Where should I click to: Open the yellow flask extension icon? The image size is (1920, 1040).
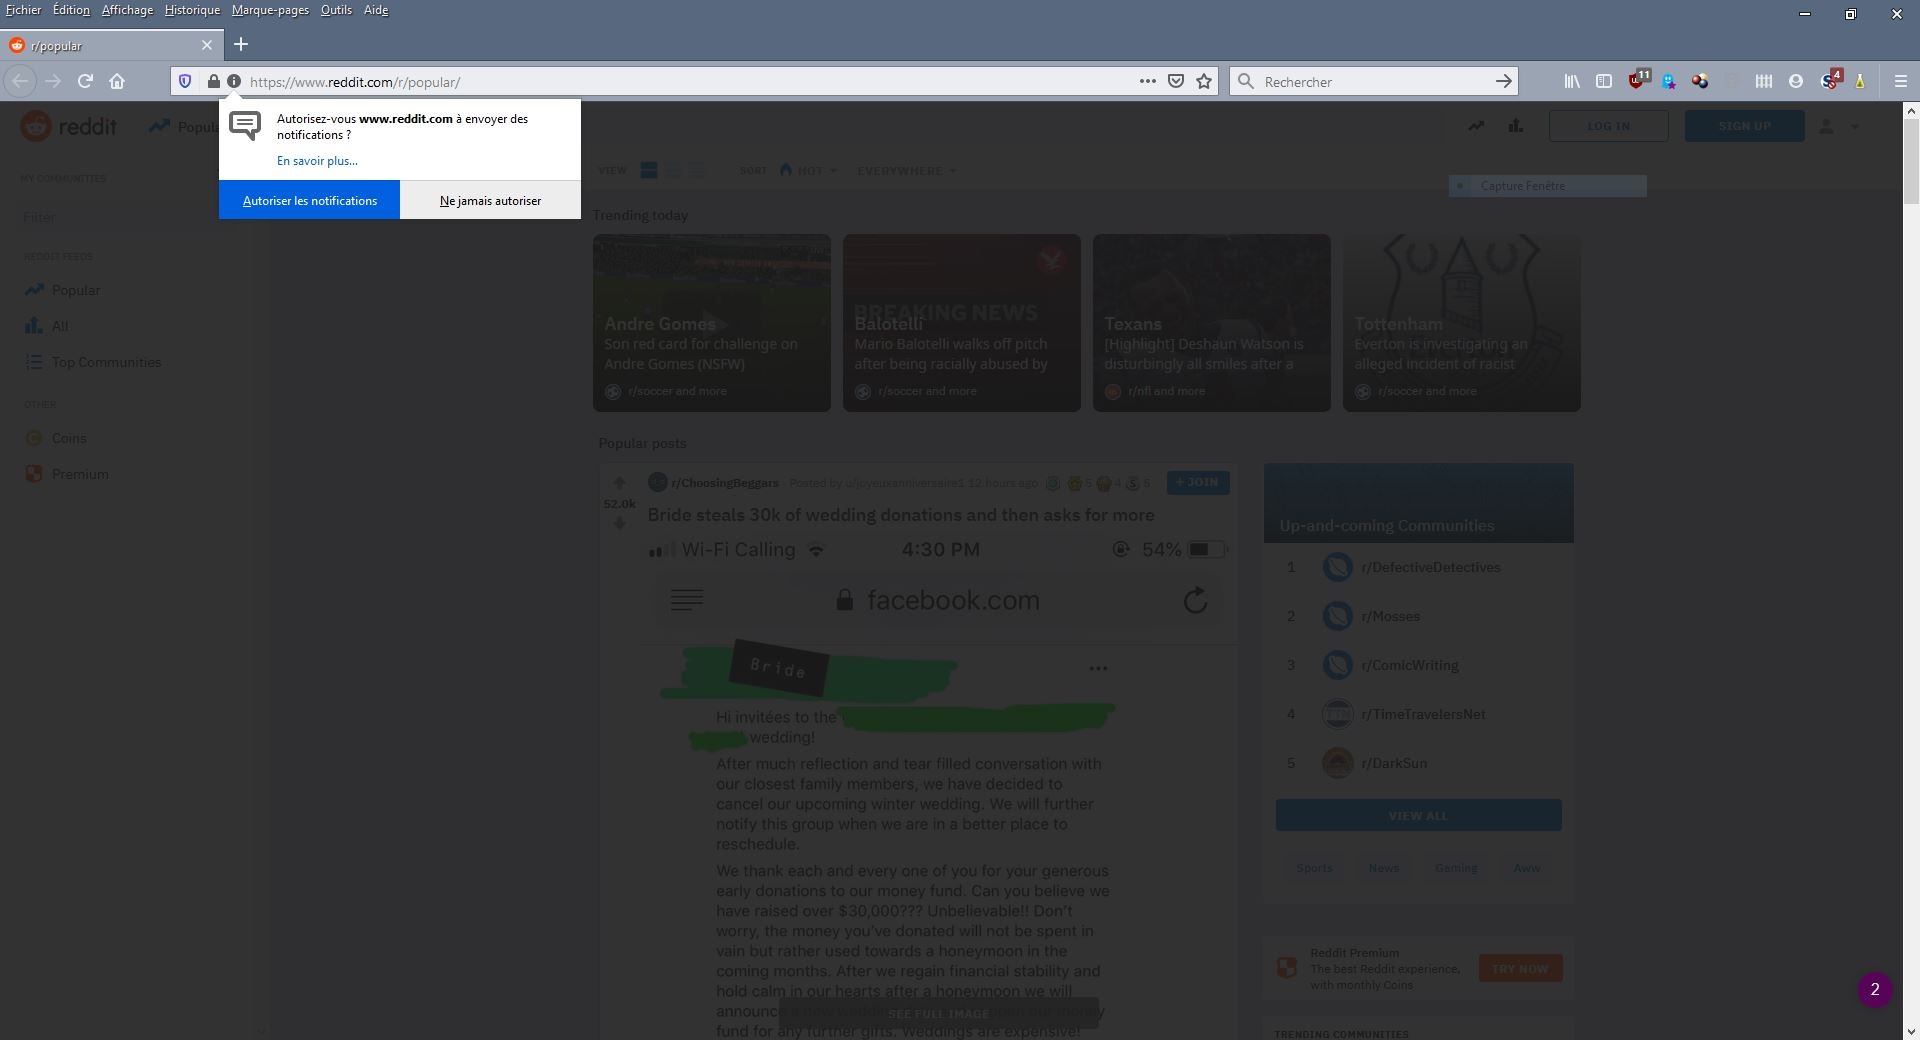coord(1860,82)
